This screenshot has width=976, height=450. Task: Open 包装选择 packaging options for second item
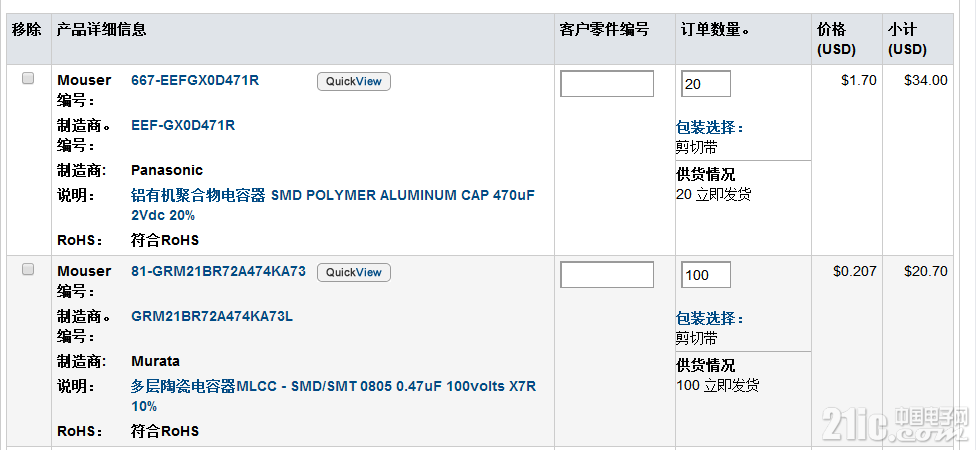pyautogui.click(x=710, y=319)
